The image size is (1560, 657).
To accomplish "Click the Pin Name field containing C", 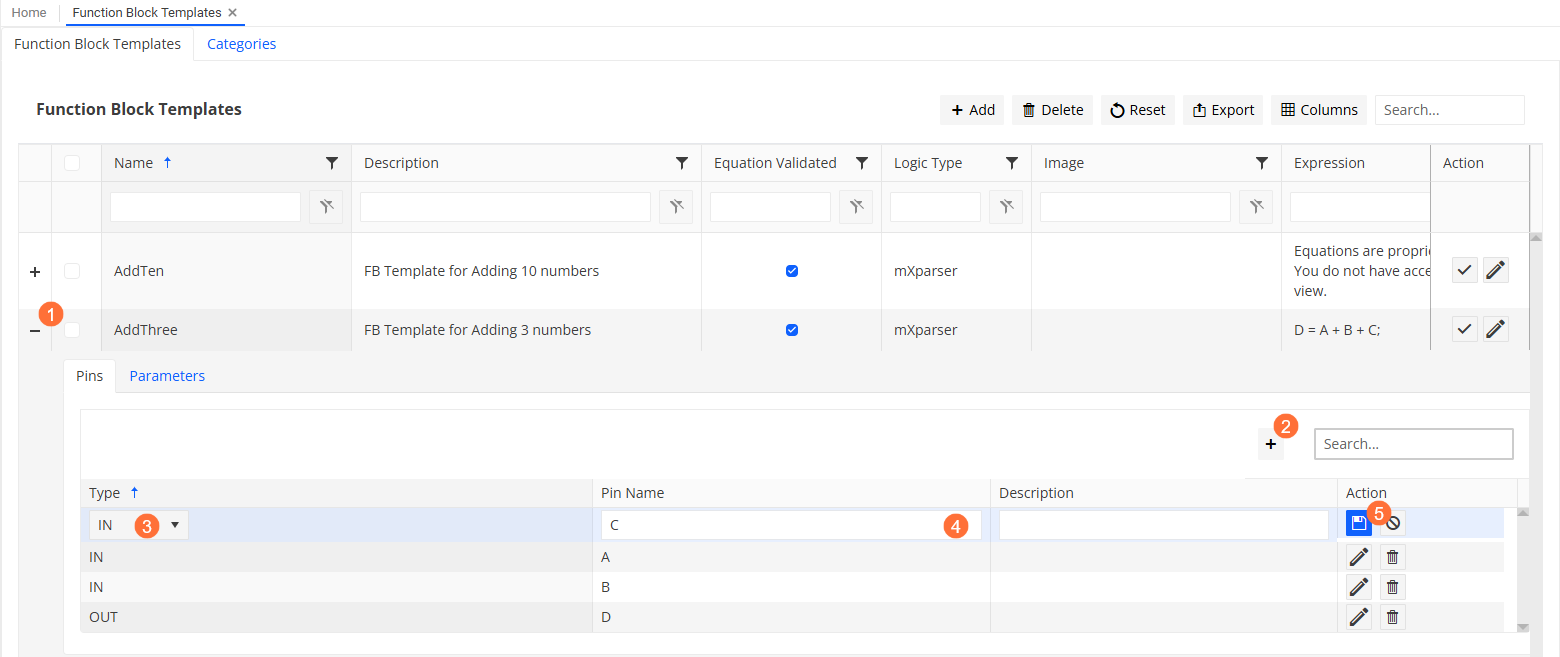I will [790, 525].
